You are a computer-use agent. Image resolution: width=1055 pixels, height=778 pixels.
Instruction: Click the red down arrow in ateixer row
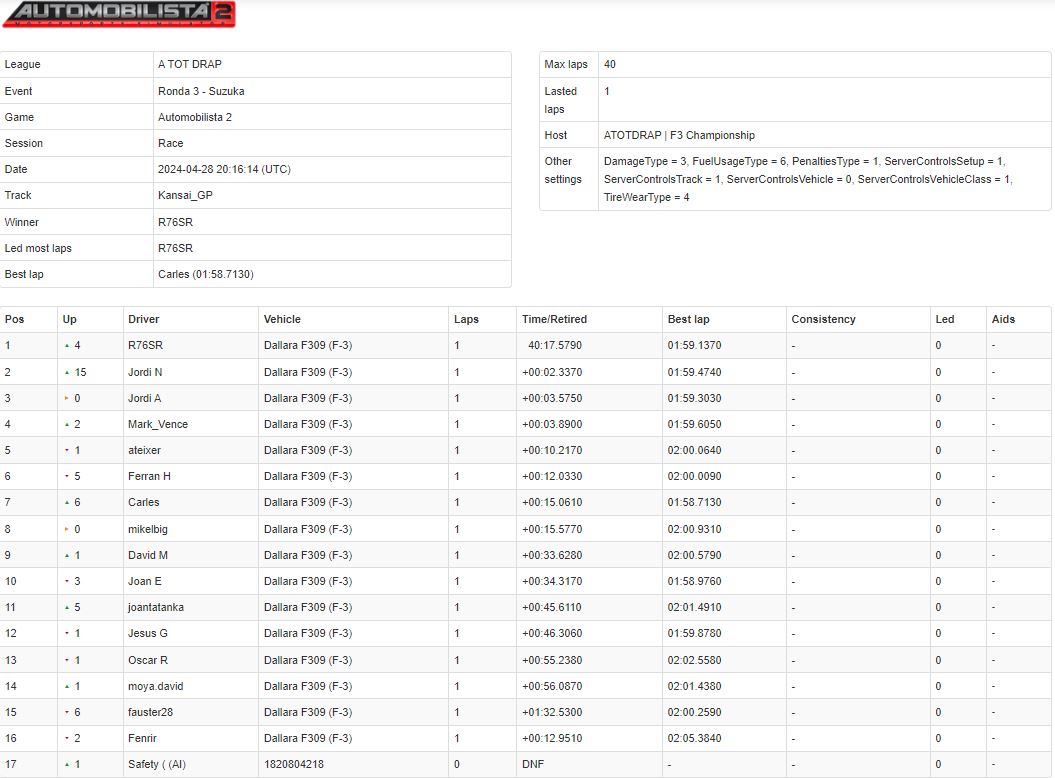tap(67, 450)
